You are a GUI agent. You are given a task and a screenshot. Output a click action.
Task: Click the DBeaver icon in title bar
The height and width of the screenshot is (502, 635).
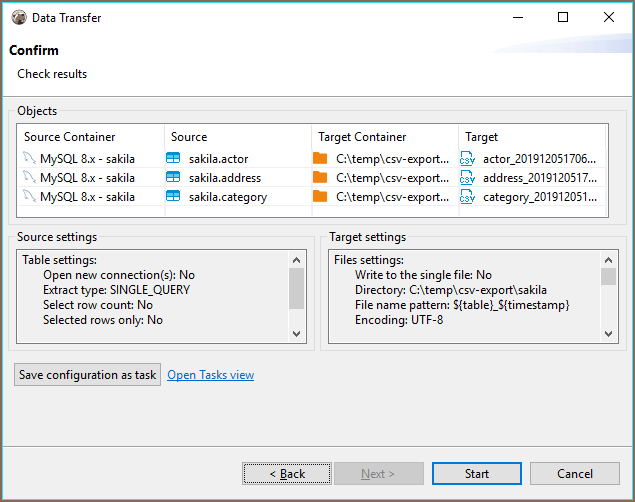coord(19,17)
